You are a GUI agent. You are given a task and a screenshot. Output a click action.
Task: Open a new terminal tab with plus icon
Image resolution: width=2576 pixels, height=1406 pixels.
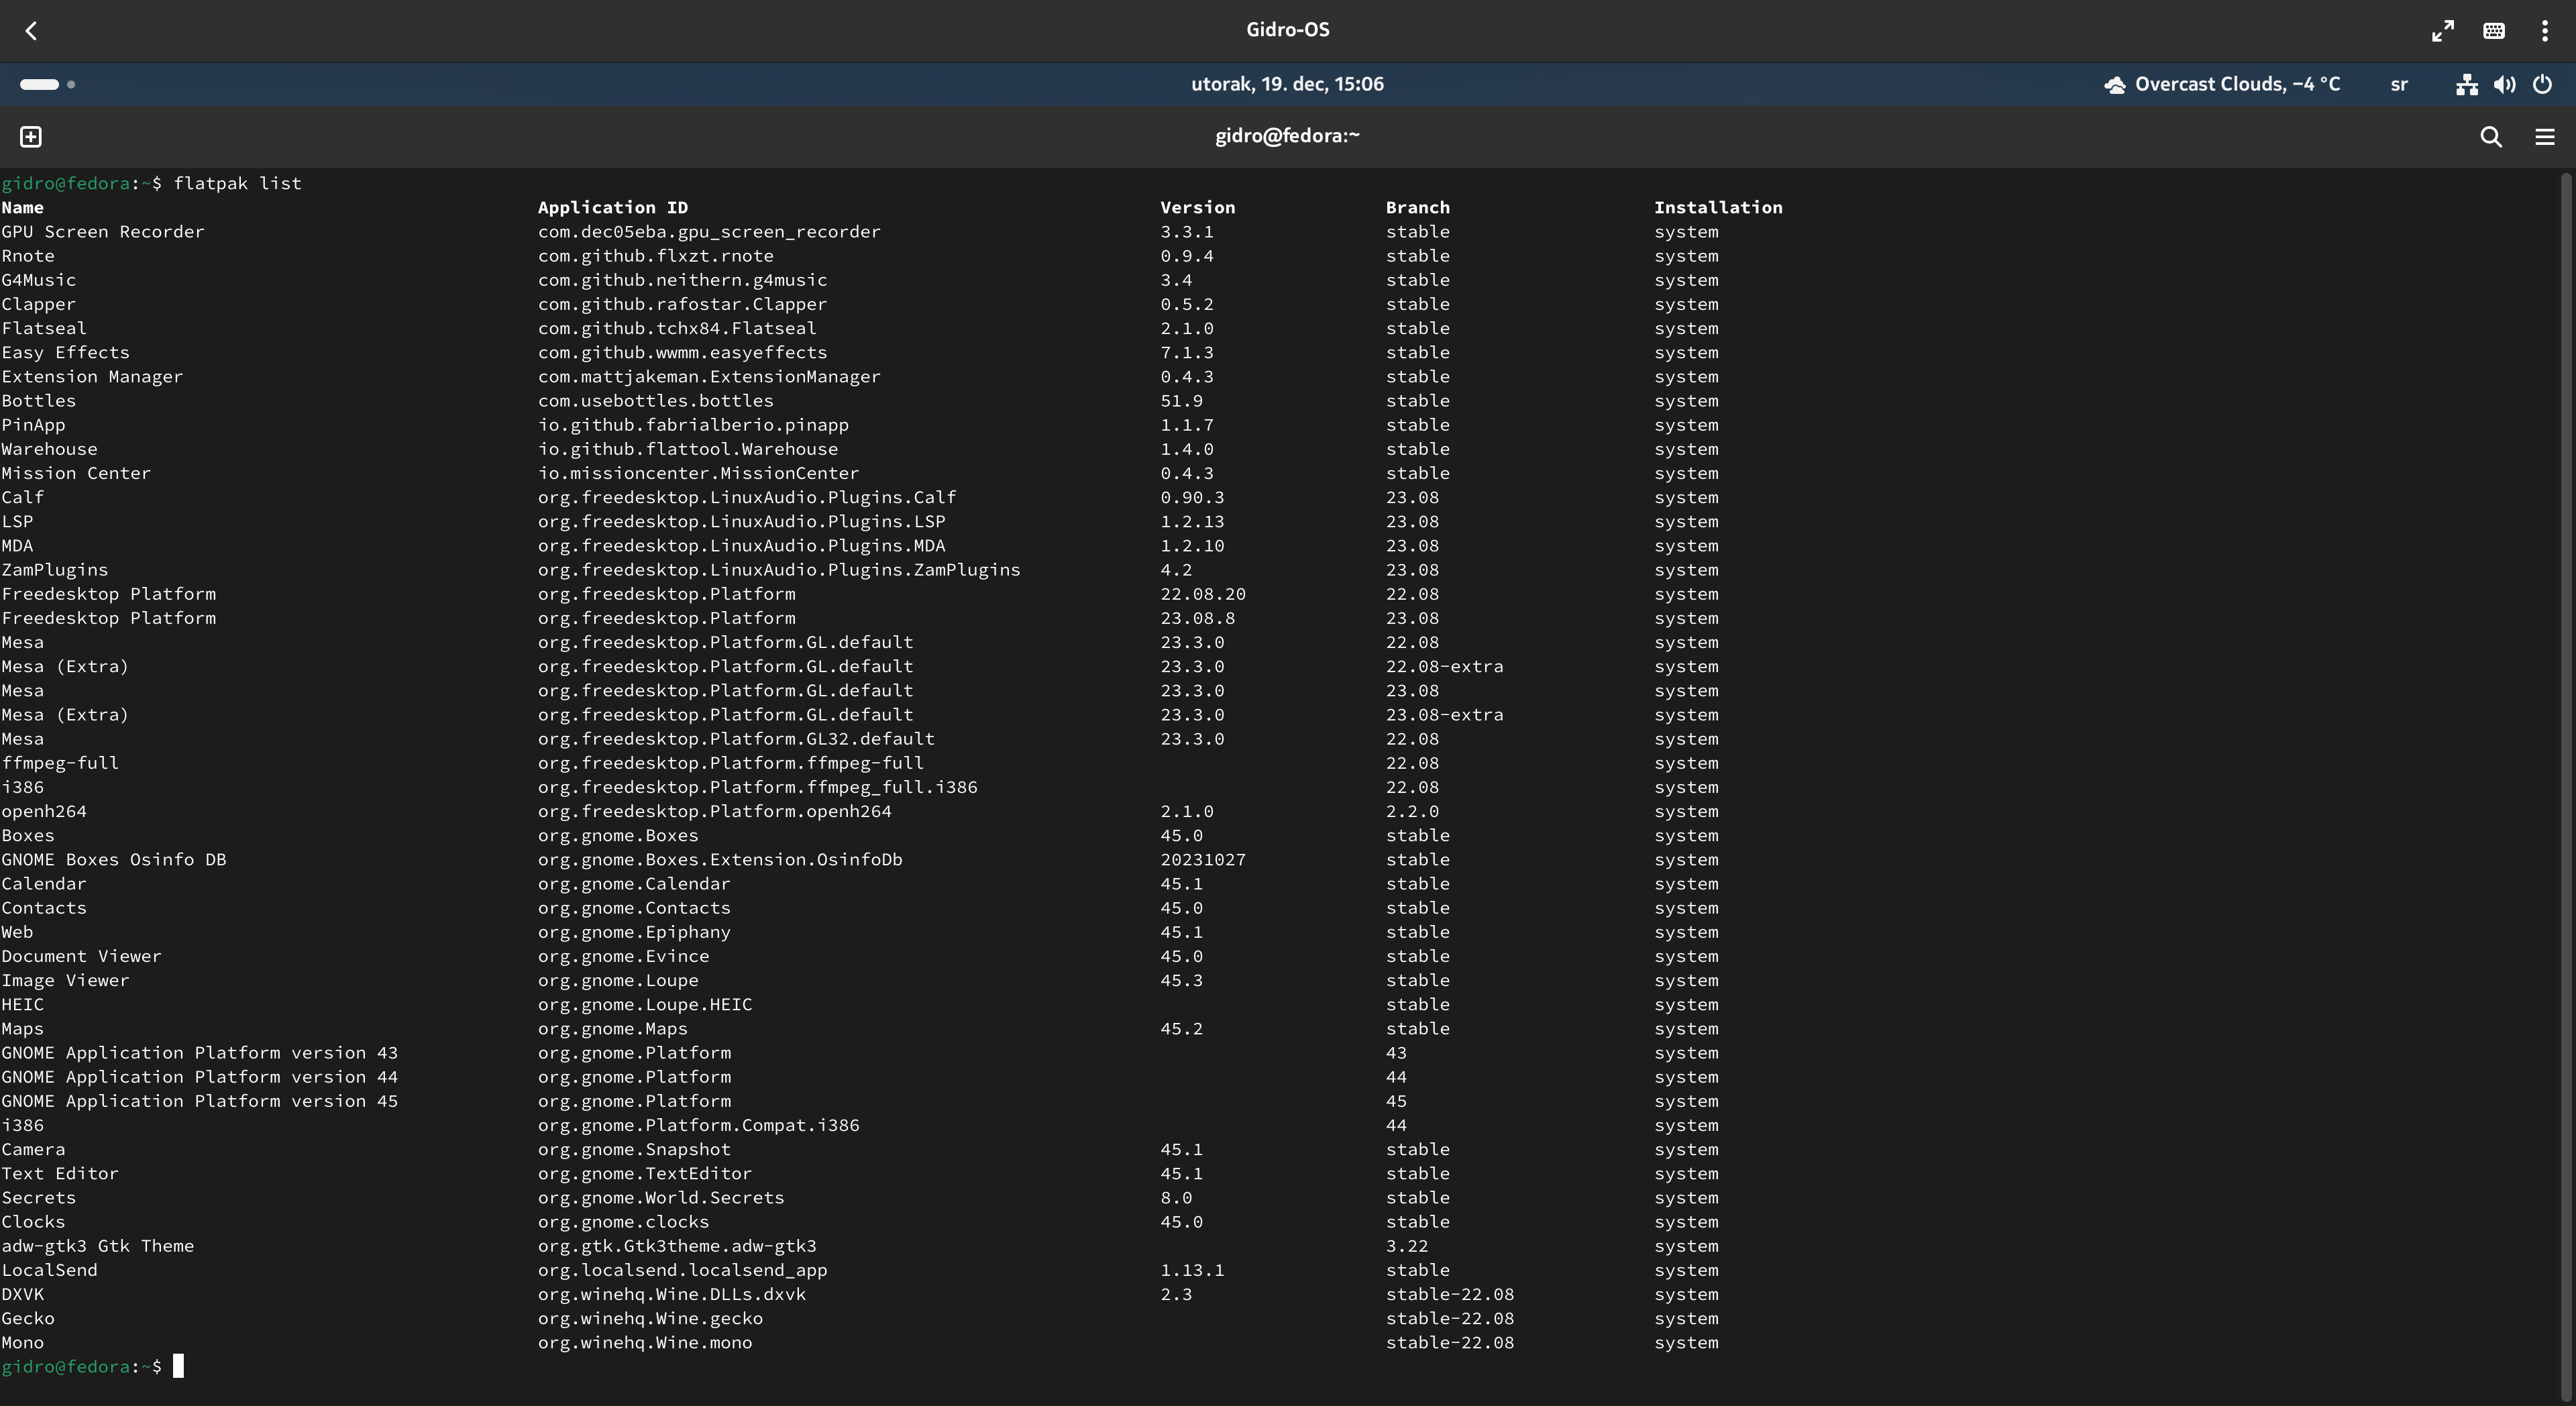click(31, 136)
